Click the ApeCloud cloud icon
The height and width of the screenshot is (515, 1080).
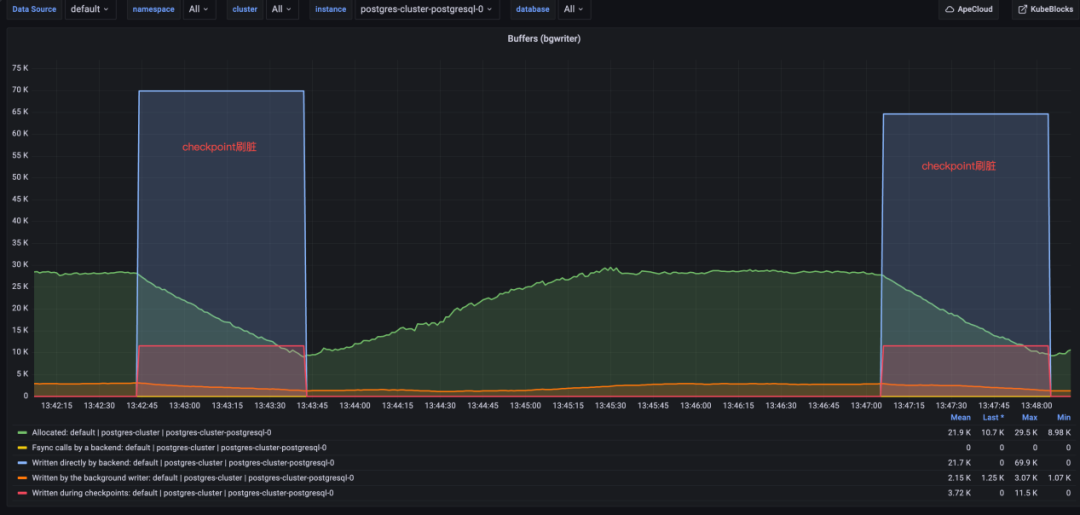(x=949, y=9)
